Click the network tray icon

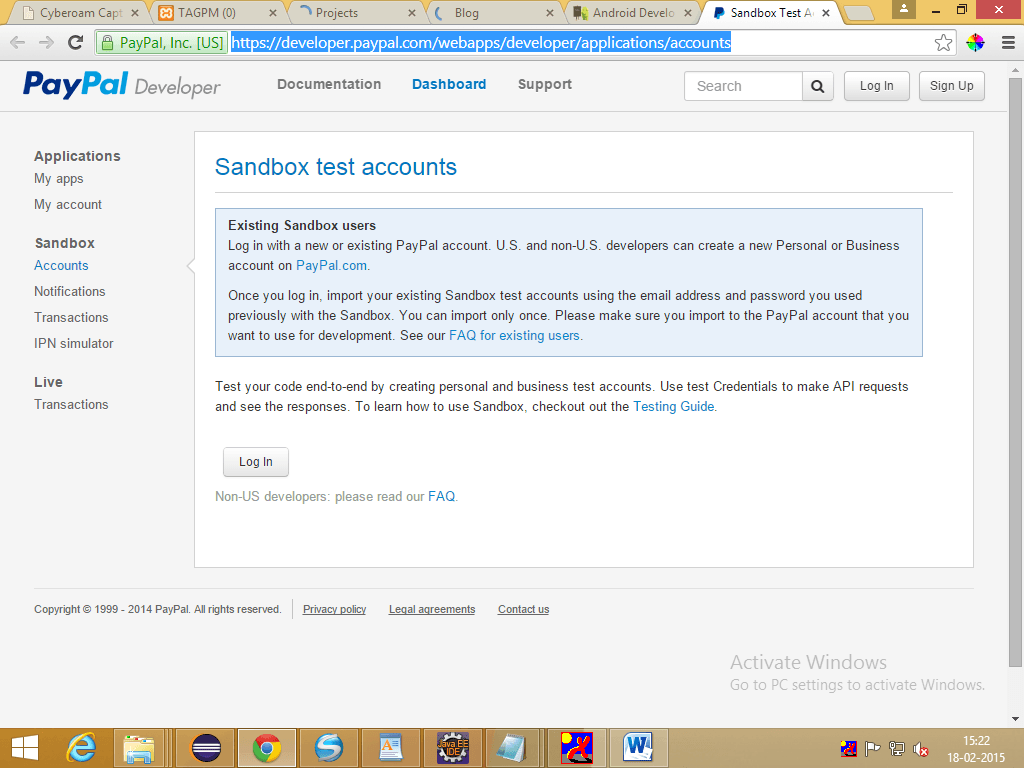click(x=897, y=749)
